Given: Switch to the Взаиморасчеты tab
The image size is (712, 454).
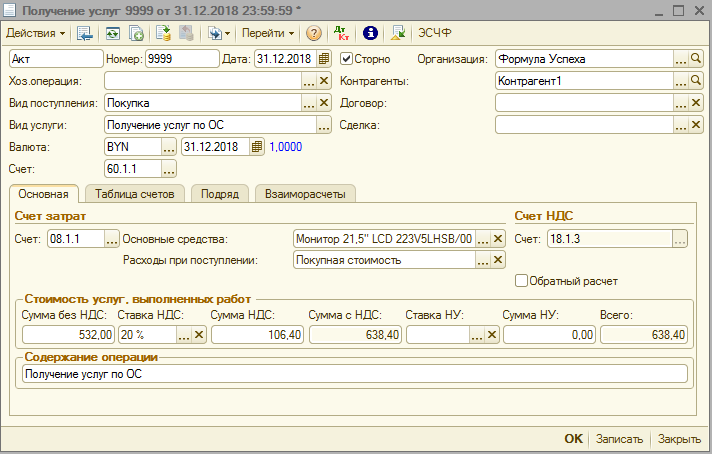Looking at the screenshot, I should (x=304, y=193).
